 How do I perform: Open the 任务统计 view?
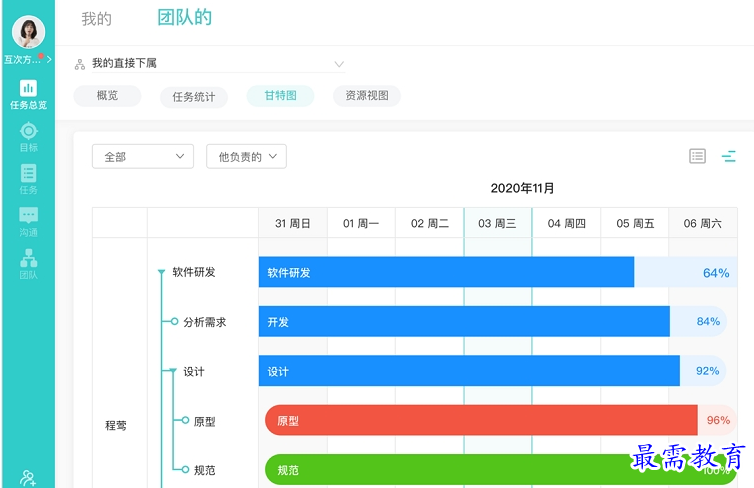click(x=193, y=97)
